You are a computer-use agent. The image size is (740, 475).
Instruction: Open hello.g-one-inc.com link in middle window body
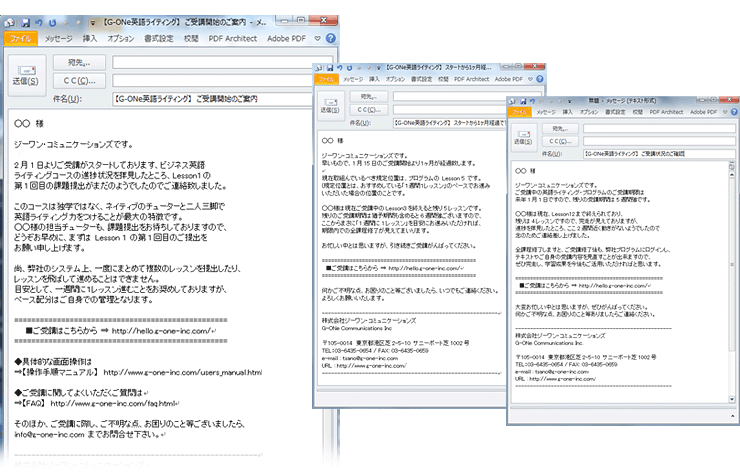(x=425, y=268)
